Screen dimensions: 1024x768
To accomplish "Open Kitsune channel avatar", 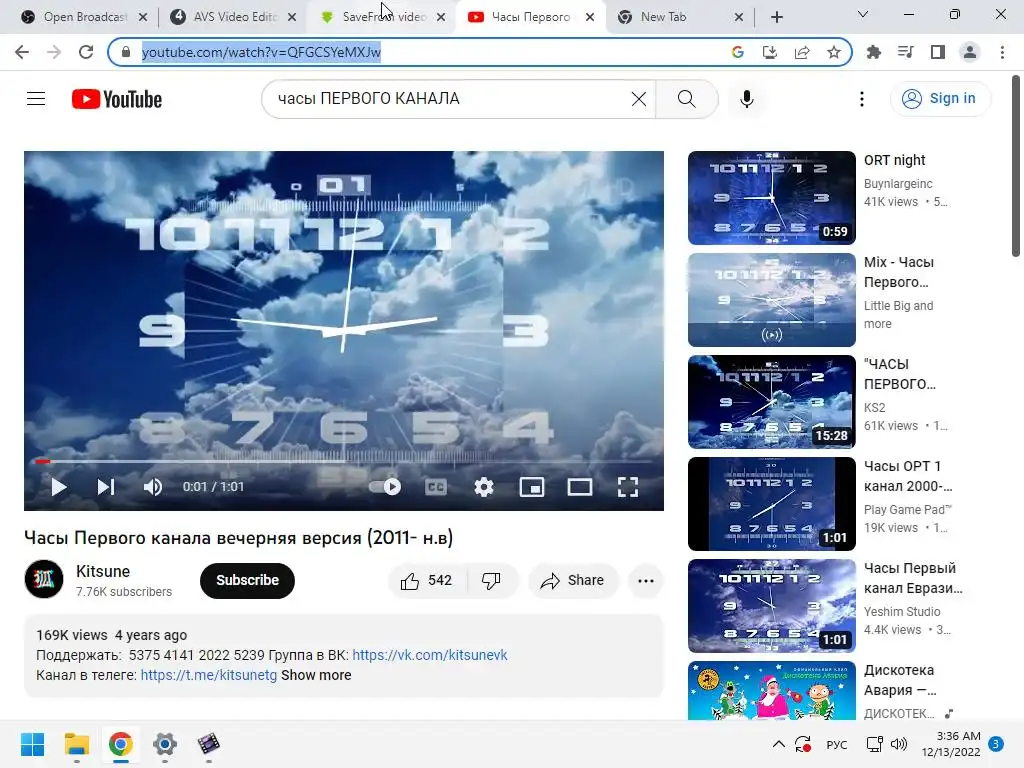I will click(x=44, y=579).
